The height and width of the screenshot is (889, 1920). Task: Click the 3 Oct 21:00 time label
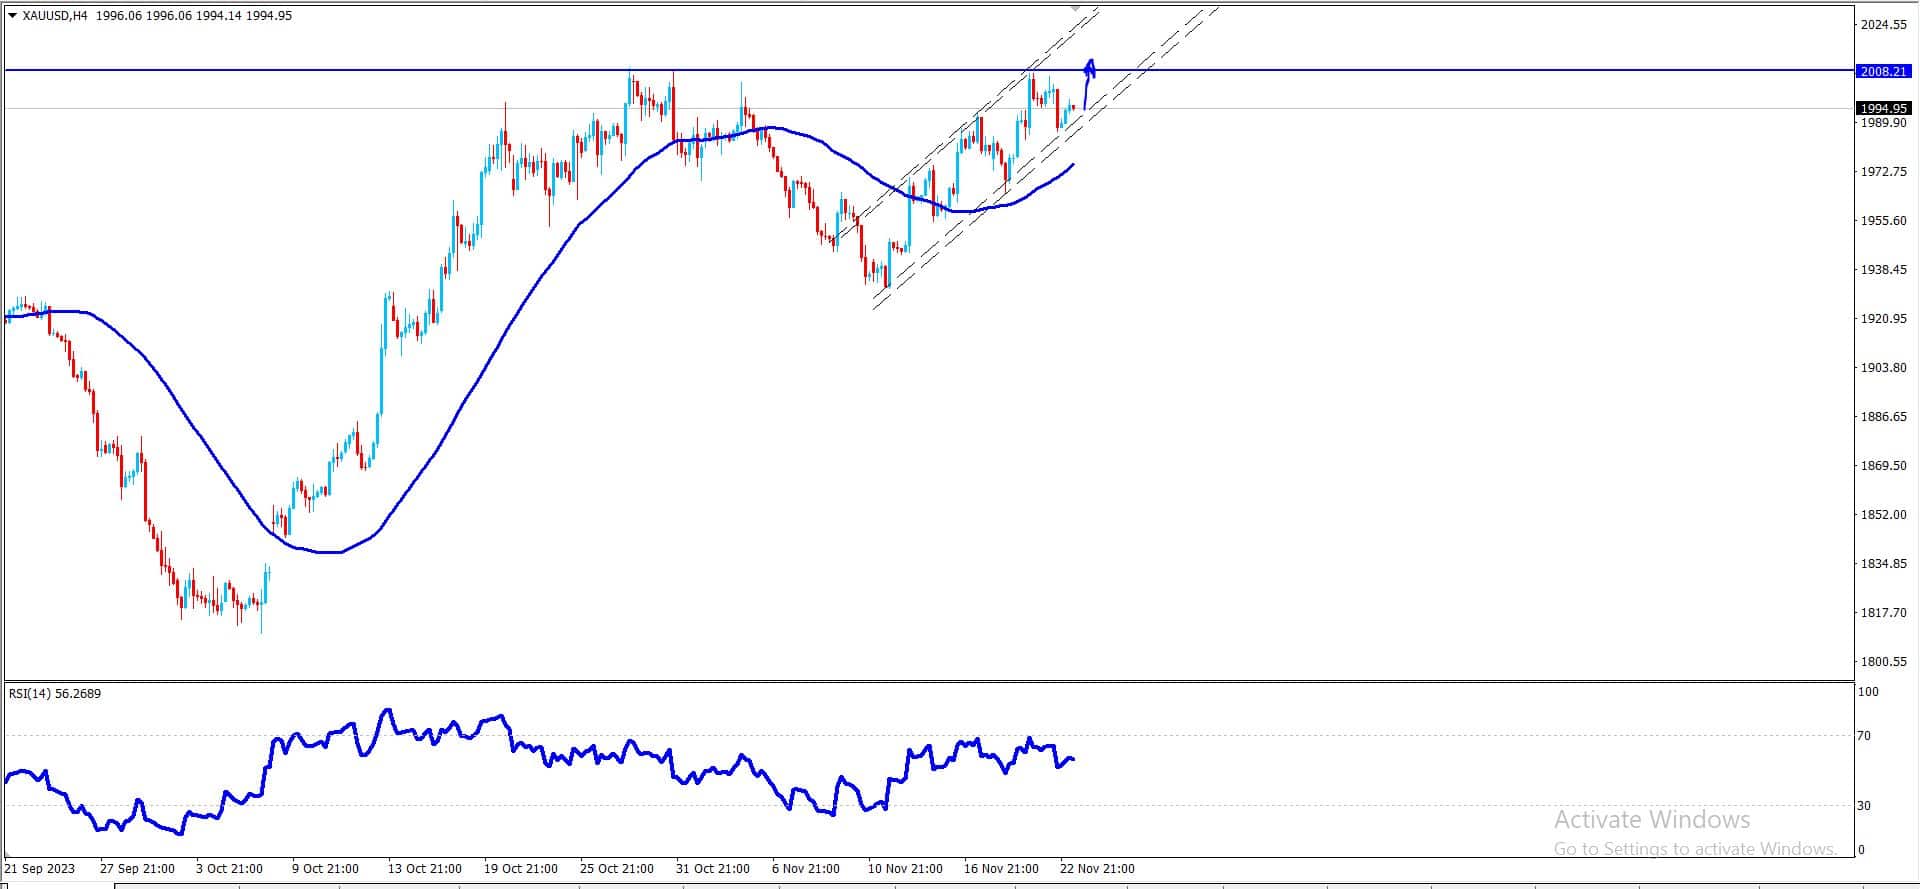click(x=229, y=869)
